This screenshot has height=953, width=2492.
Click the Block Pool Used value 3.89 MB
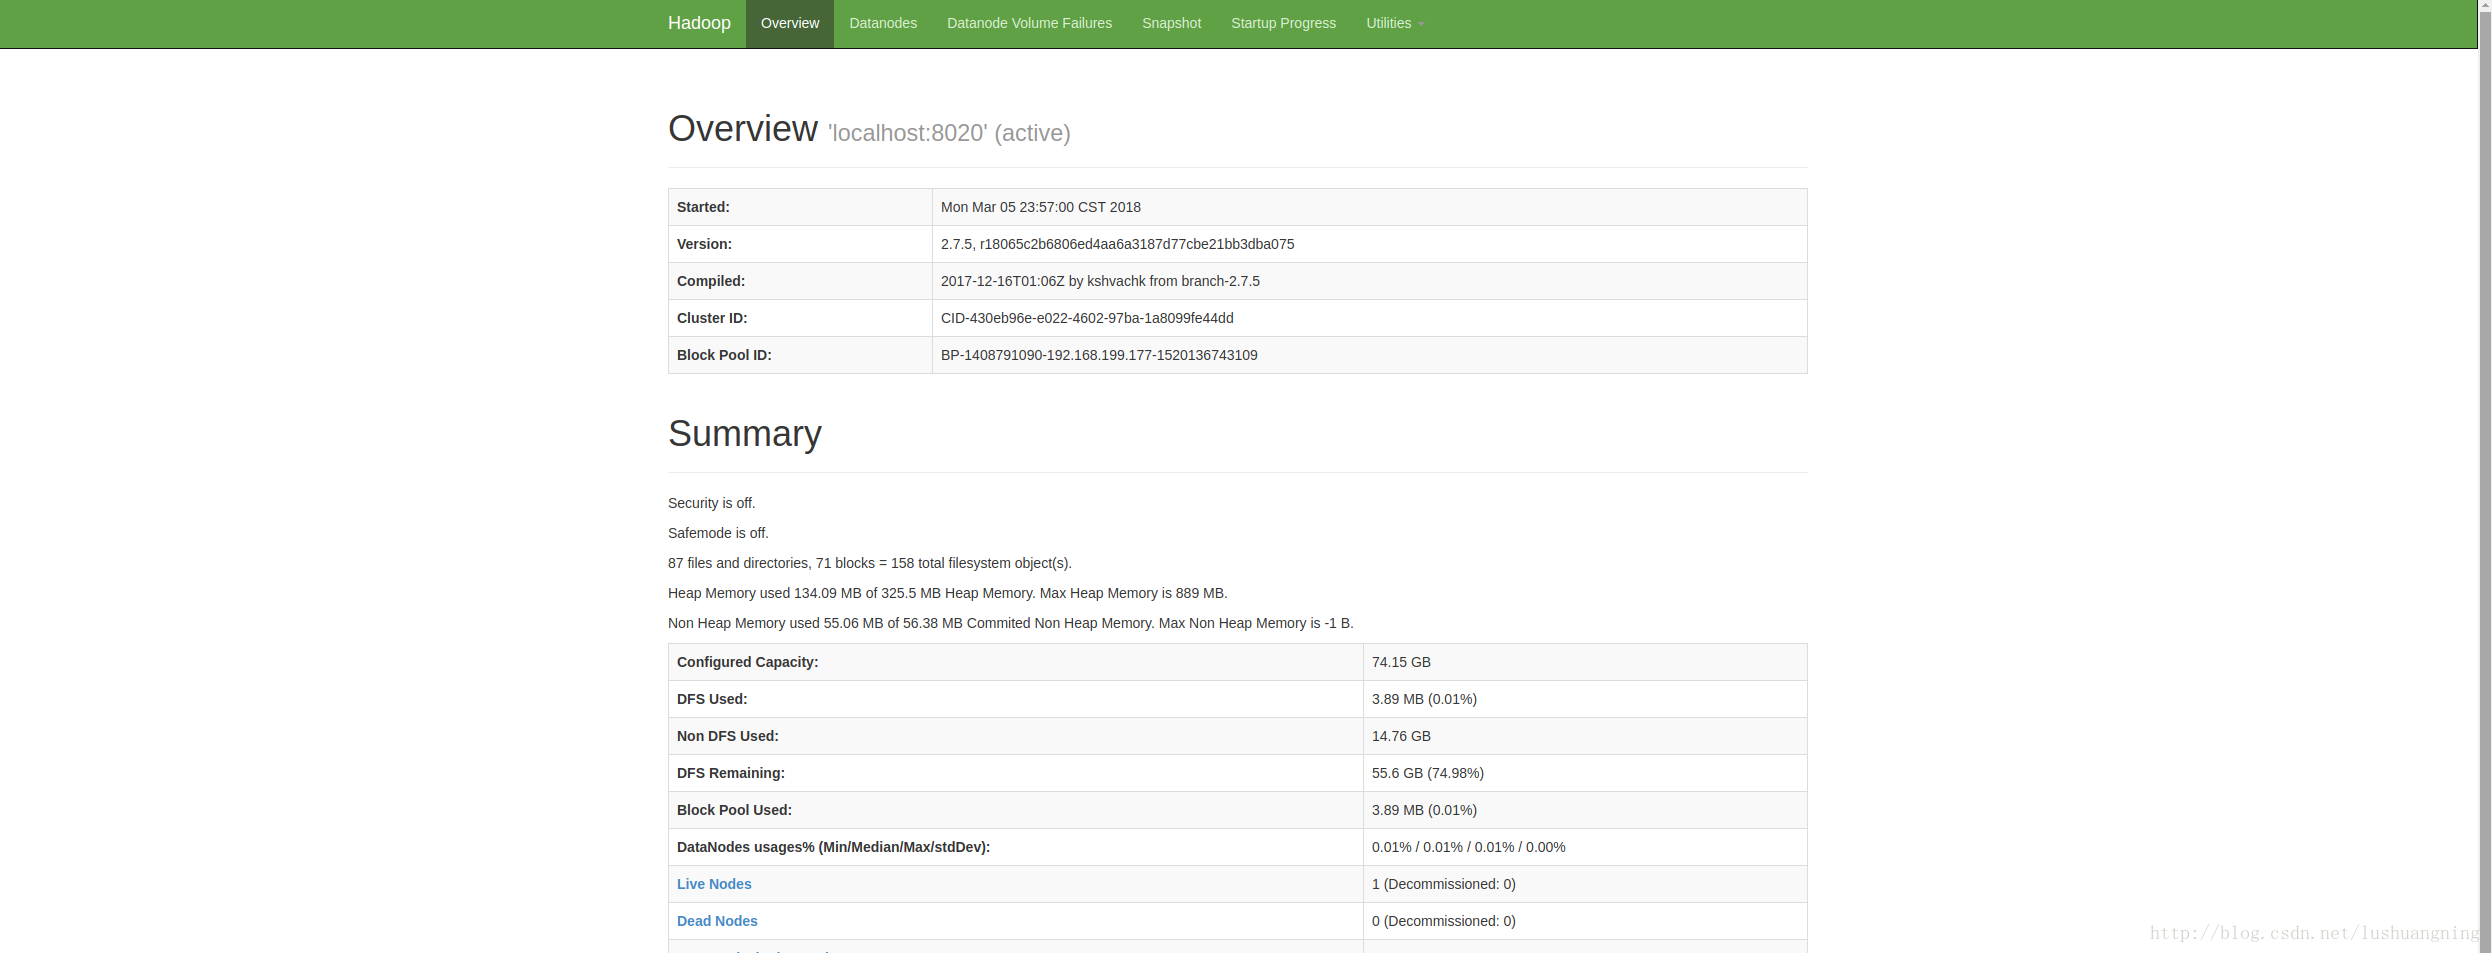1424,810
